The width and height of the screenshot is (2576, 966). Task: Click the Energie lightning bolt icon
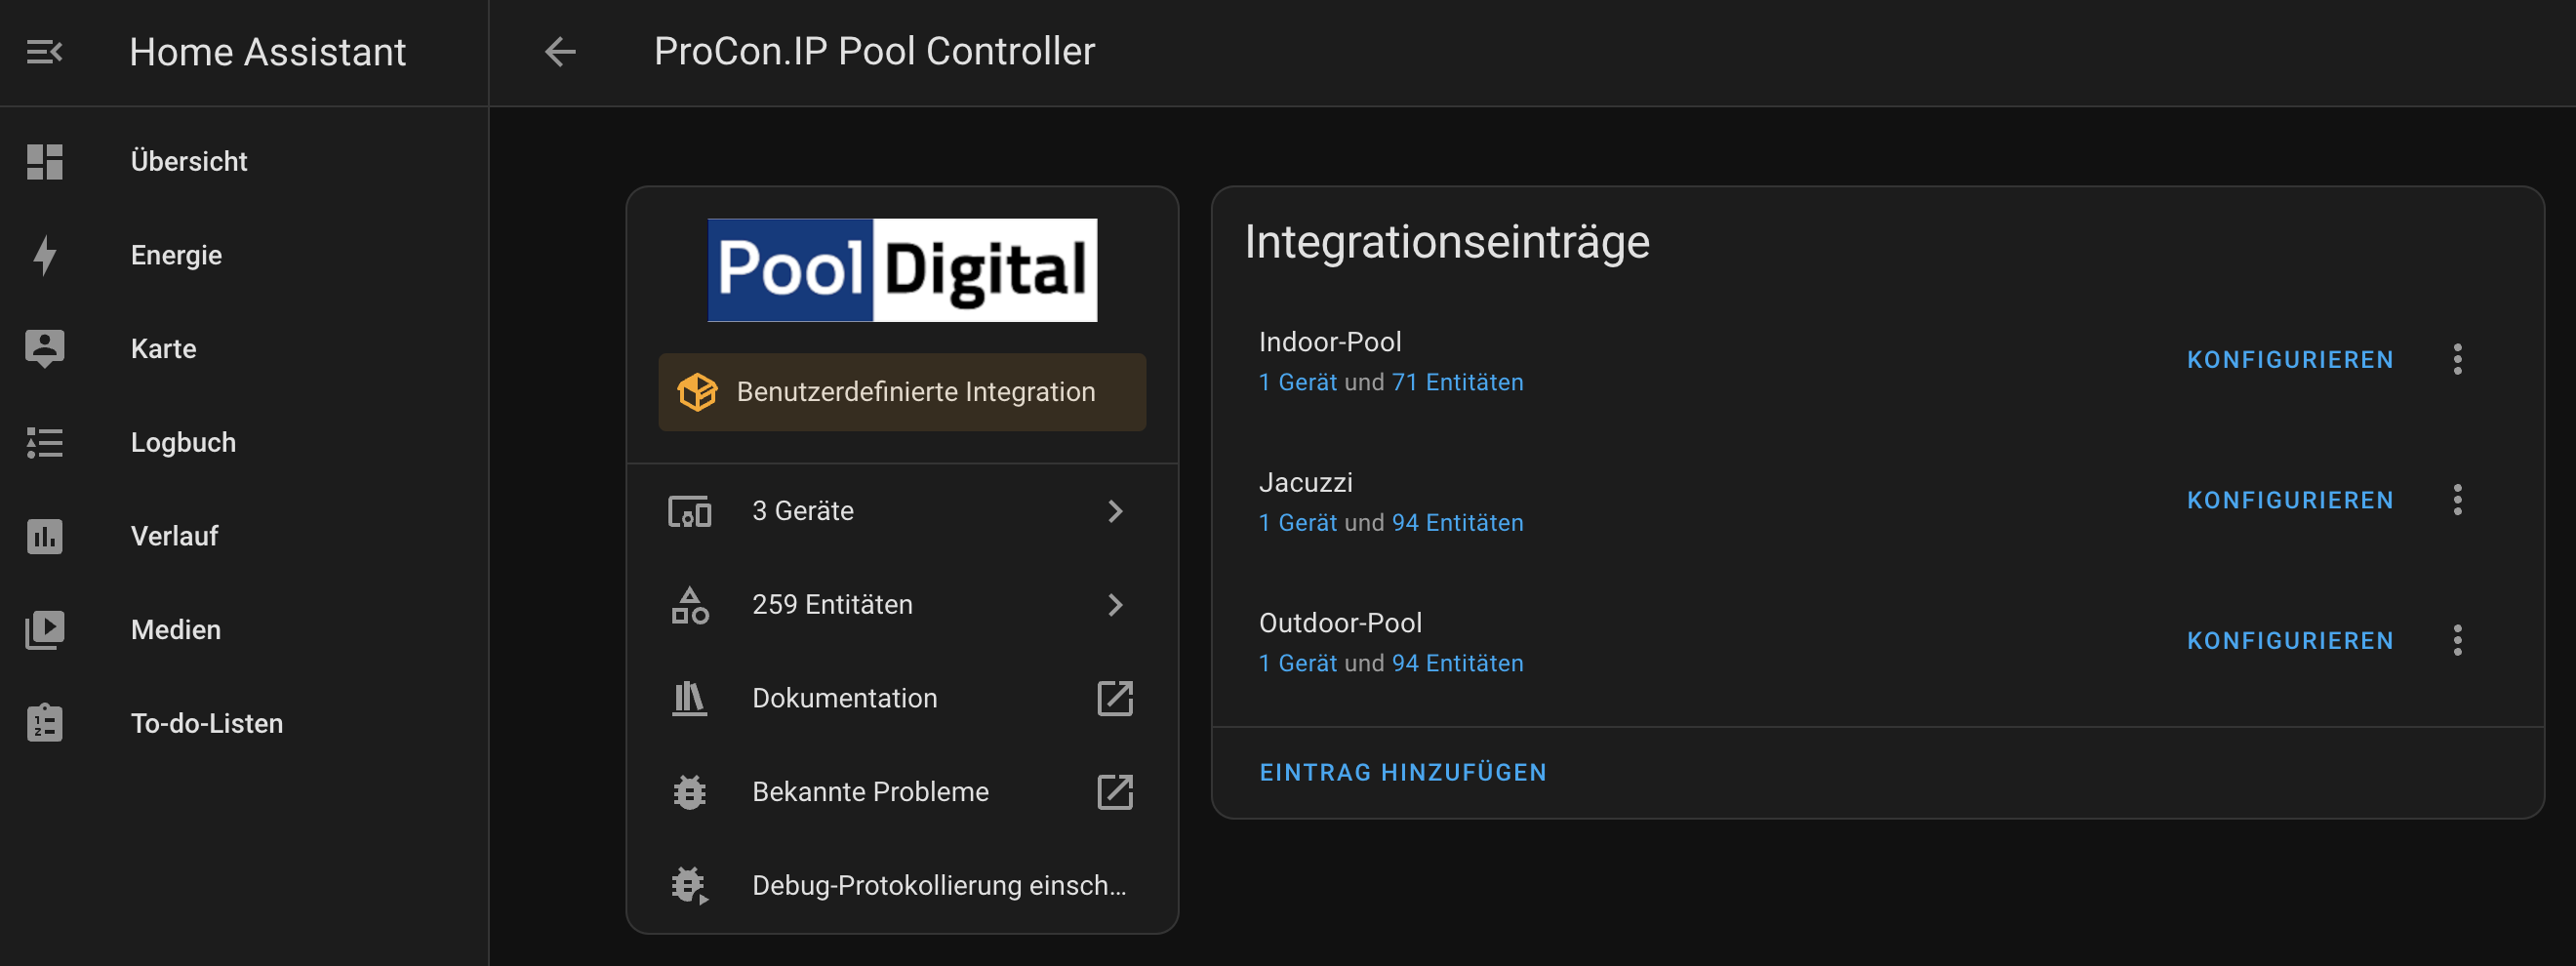(x=44, y=255)
